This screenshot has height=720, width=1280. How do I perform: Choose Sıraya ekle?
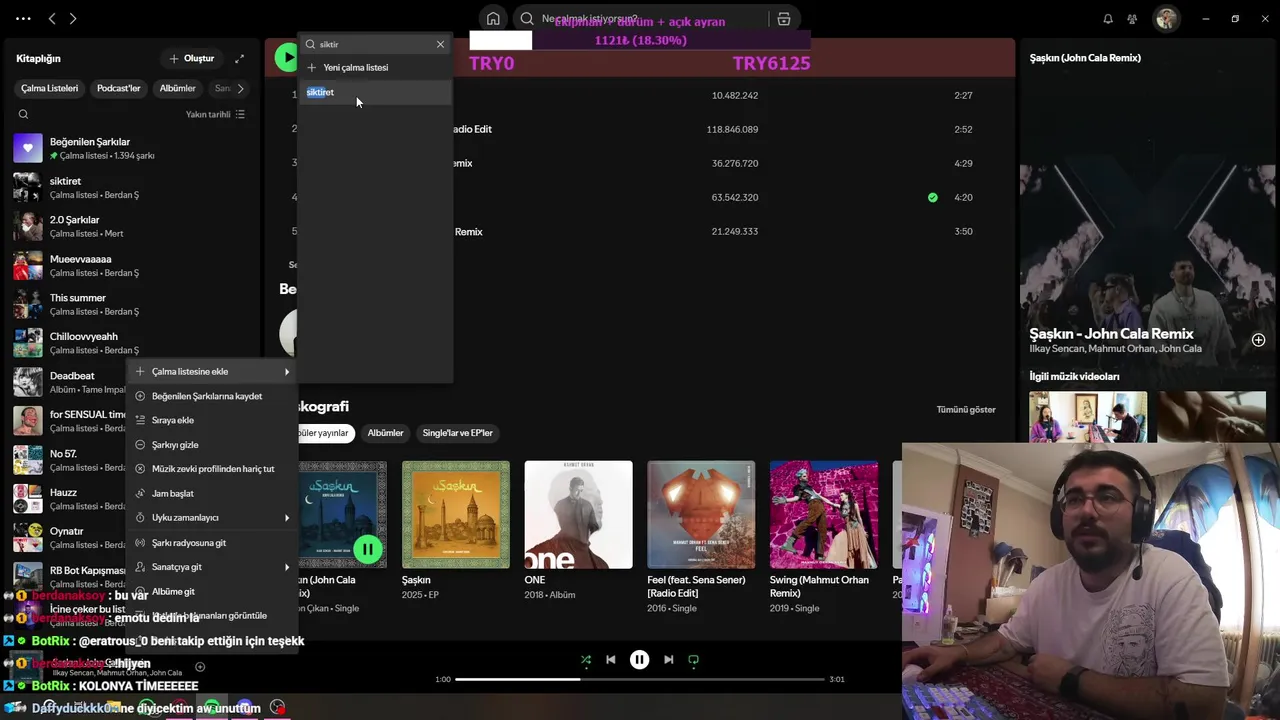coord(212,420)
